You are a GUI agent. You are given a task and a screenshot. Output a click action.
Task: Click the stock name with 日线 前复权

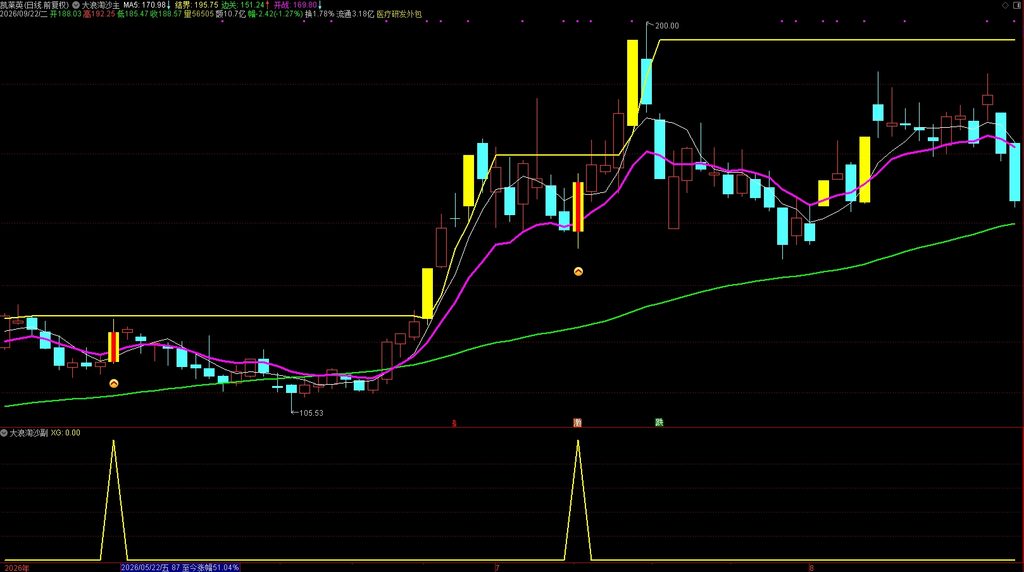click(x=35, y=5)
